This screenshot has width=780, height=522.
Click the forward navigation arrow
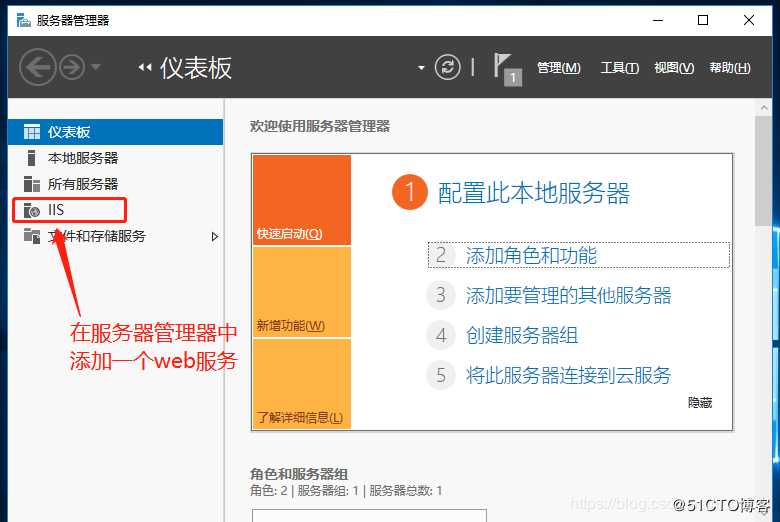click(72, 67)
